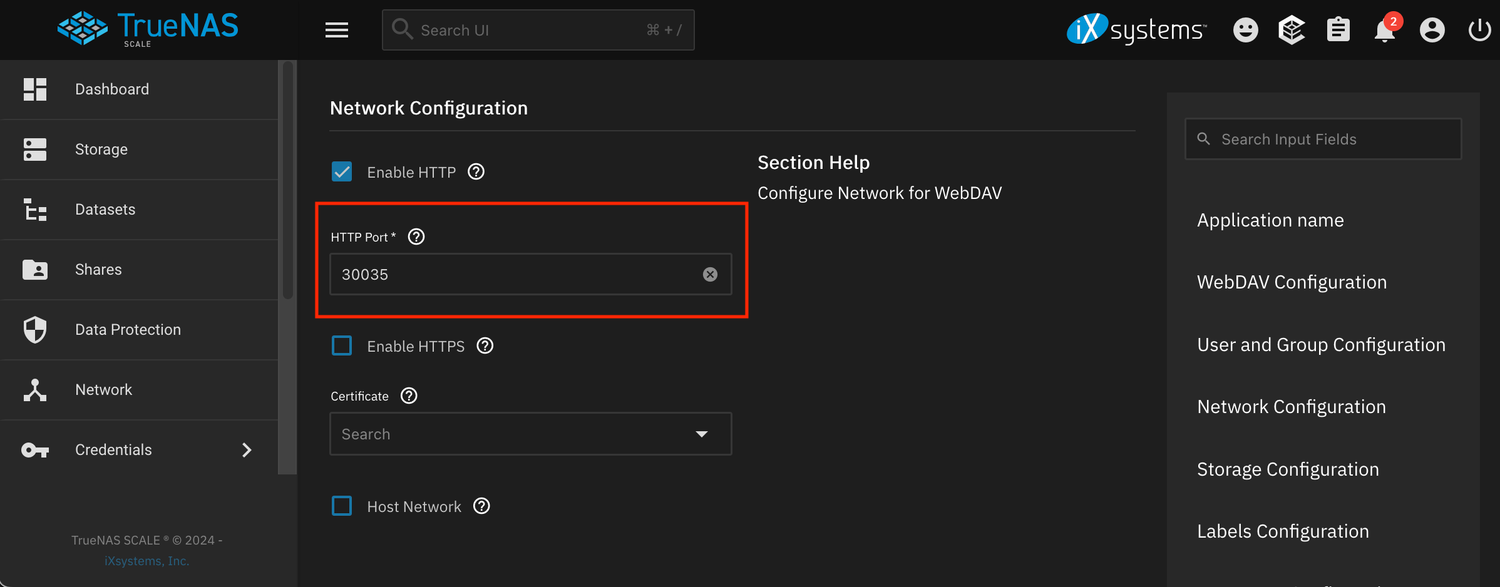Screen dimensions: 1500x587
Task: Open Network in the sidebar
Action: [x=140, y=389]
